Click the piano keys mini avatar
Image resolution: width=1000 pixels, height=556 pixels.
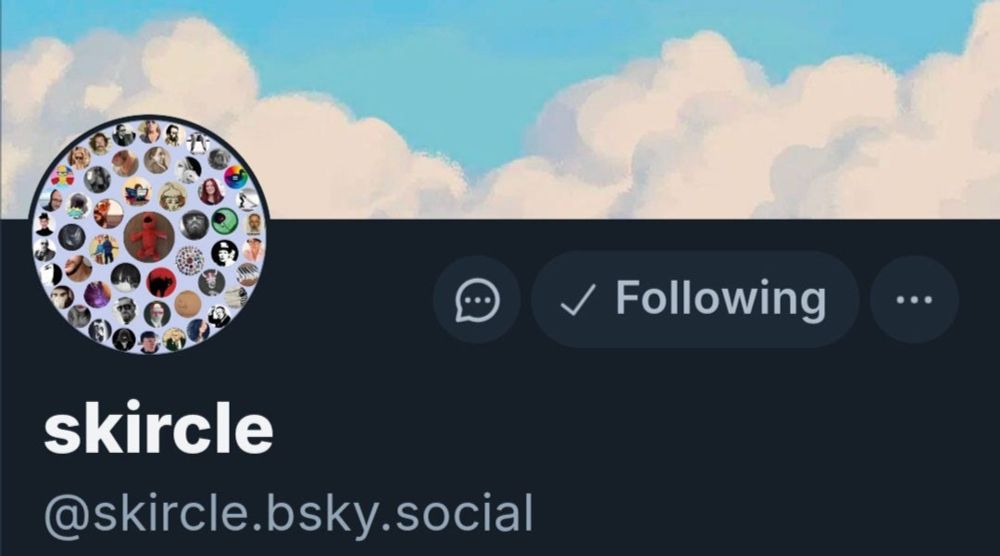point(247,274)
